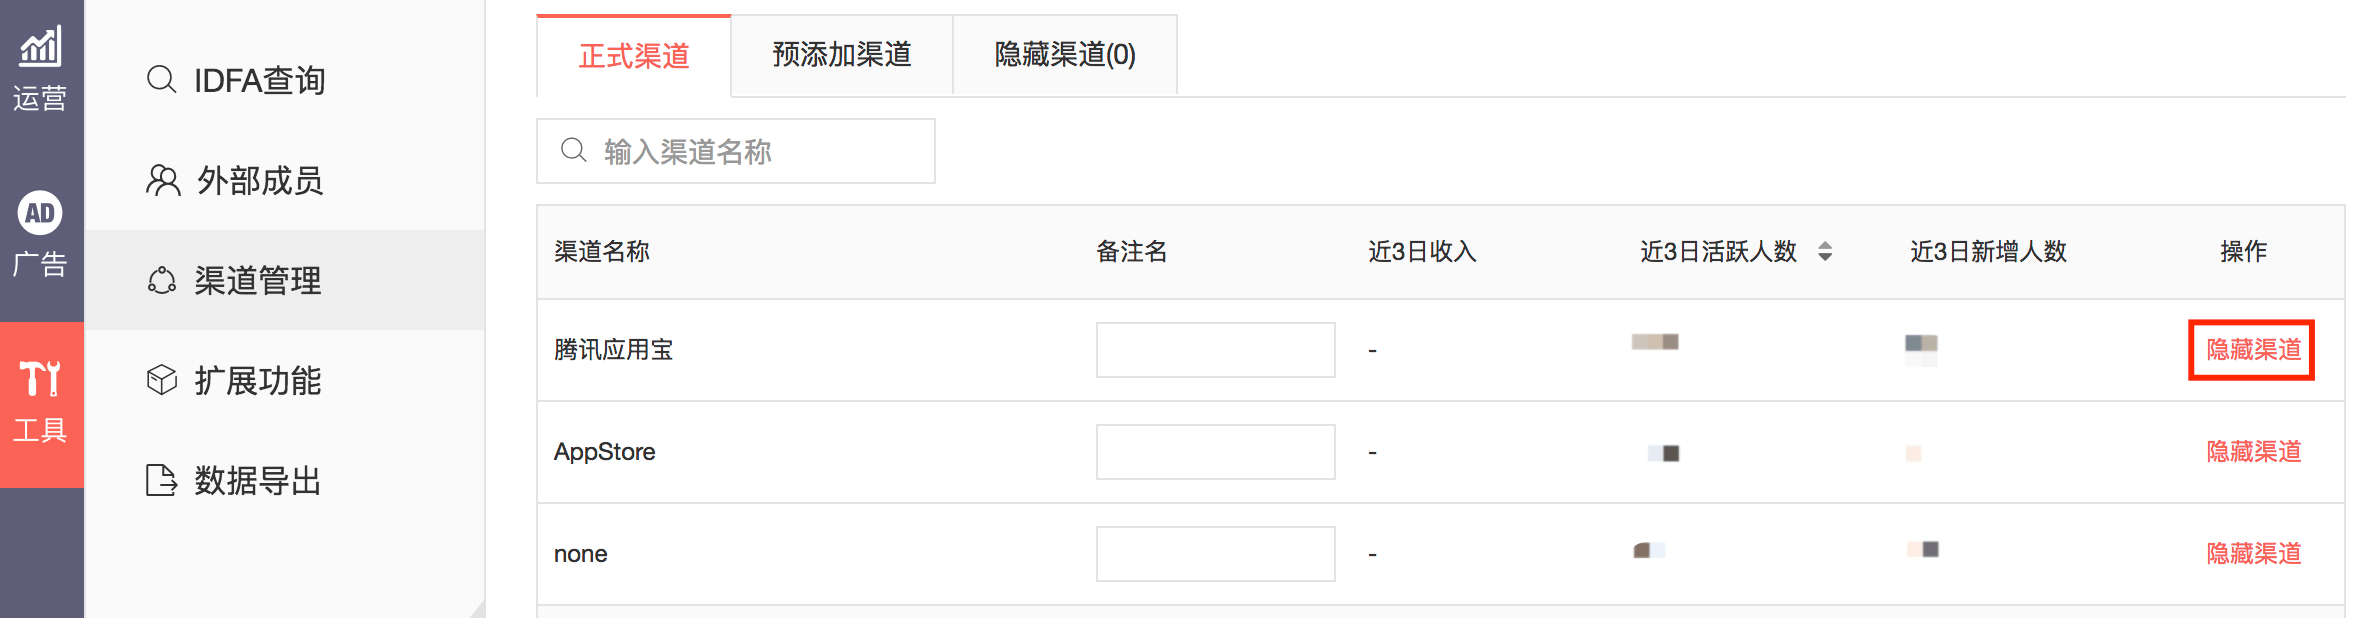Open the AD 广告 section icon
Viewport: 2378px width, 618px height.
click(x=41, y=213)
